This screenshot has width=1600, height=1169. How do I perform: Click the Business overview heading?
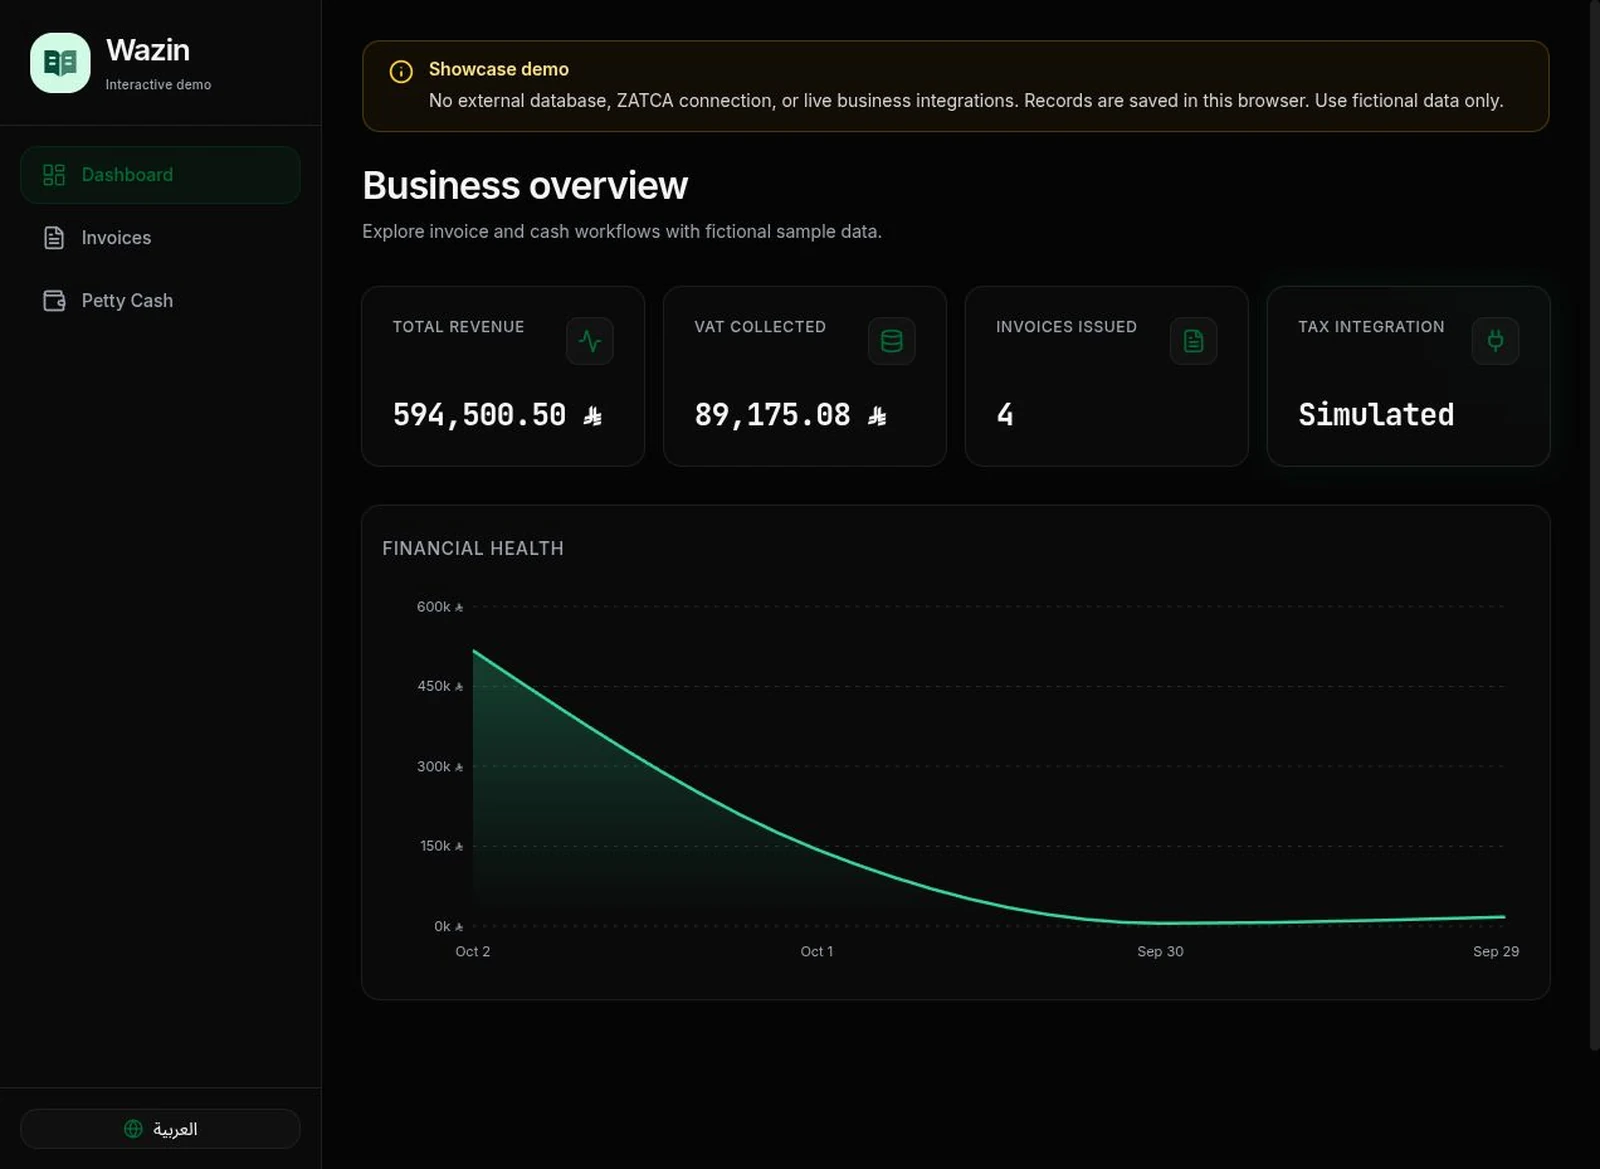tap(525, 186)
